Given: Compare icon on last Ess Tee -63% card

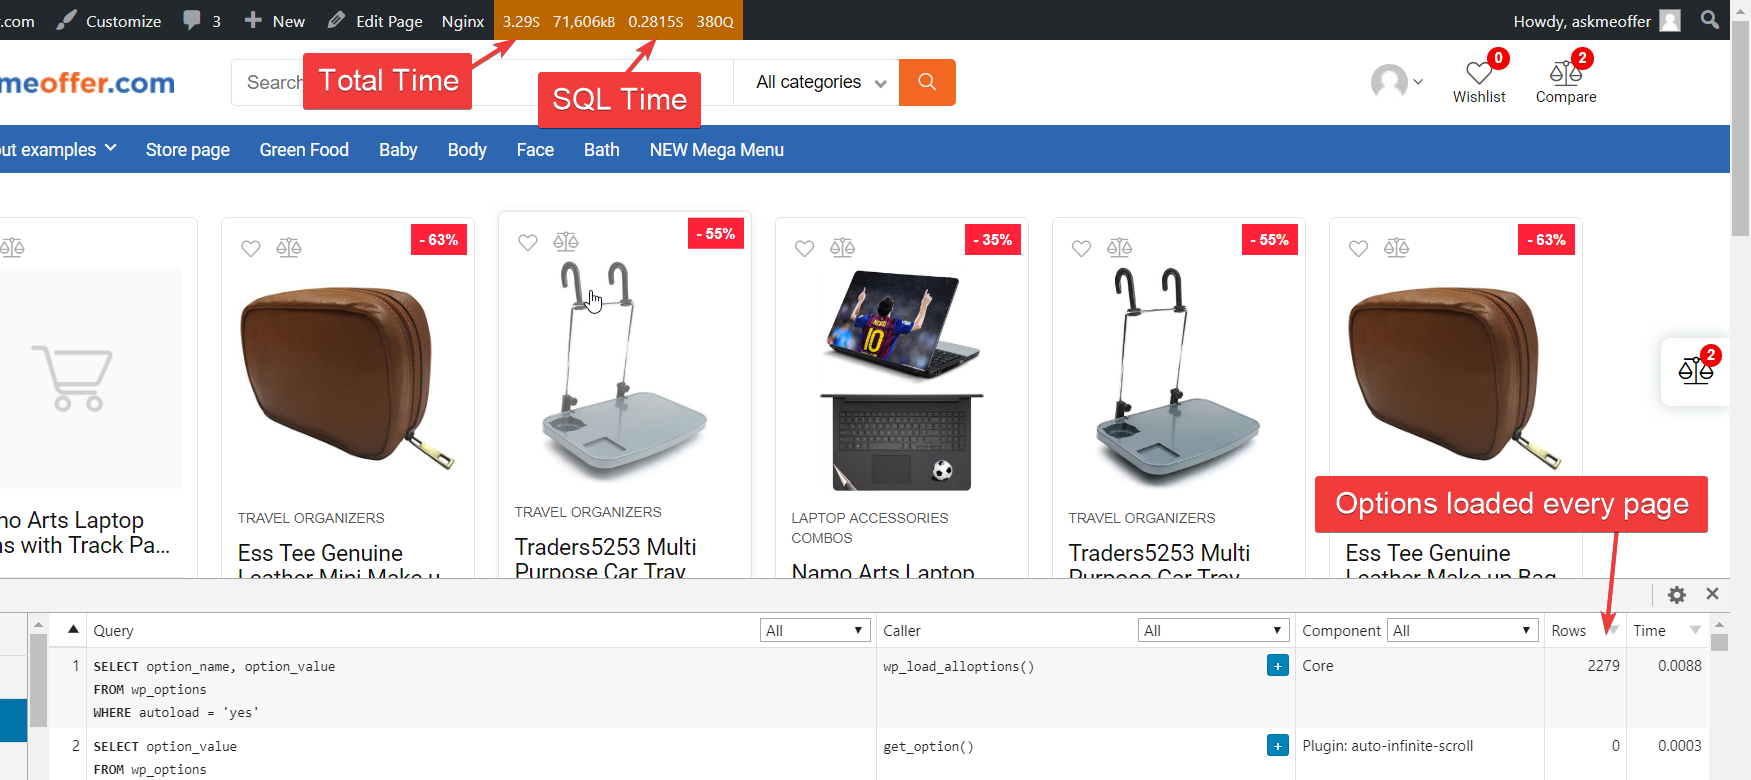Looking at the screenshot, I should (1397, 247).
